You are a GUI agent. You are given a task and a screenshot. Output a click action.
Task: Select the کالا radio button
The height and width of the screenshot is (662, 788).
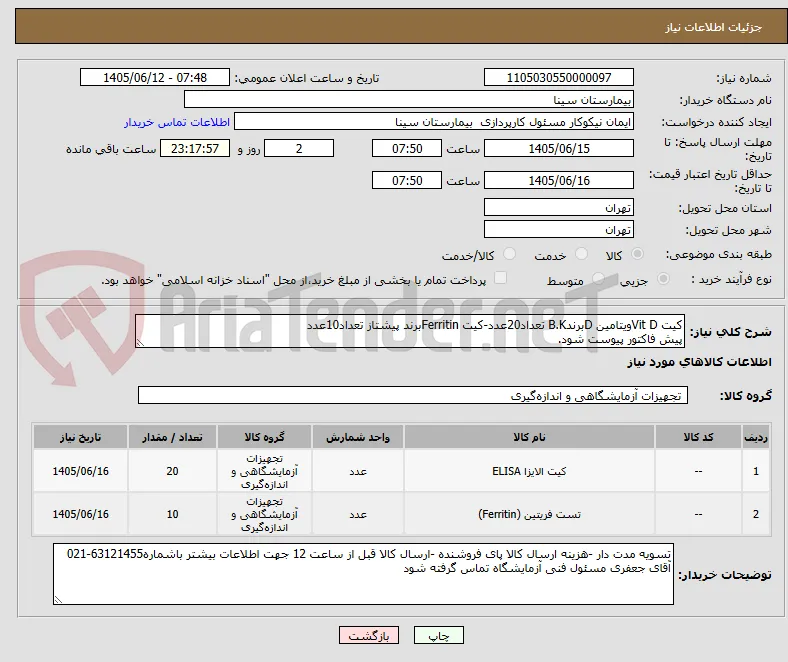pos(637,254)
